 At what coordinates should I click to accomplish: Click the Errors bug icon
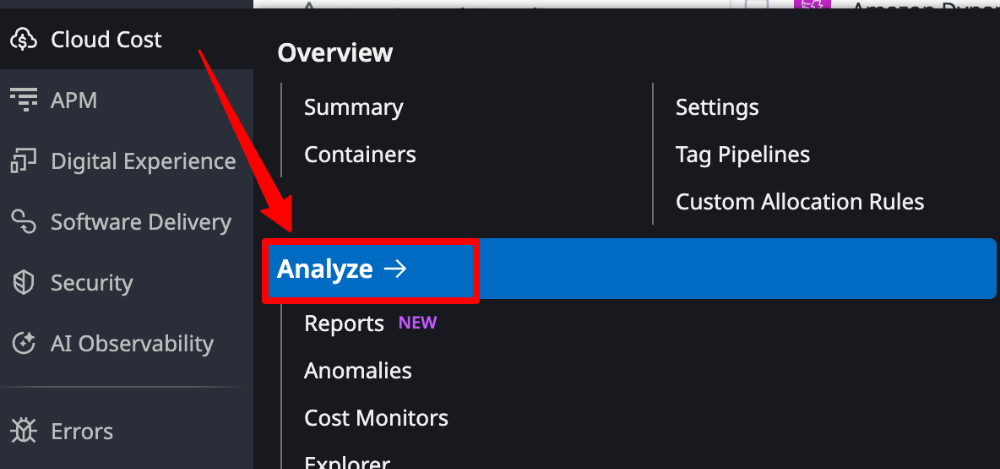(x=23, y=432)
